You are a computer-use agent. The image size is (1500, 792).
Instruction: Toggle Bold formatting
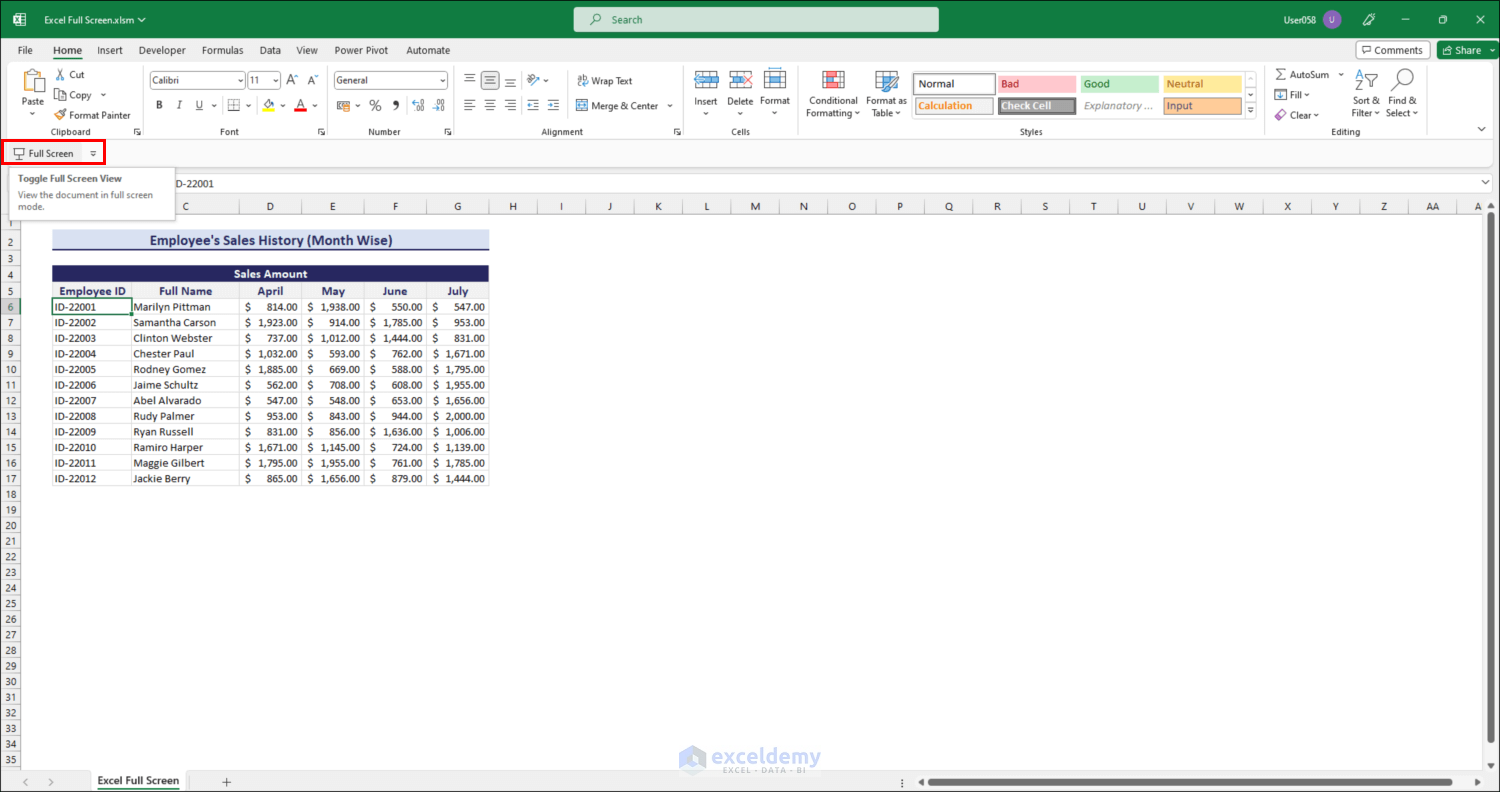[159, 105]
